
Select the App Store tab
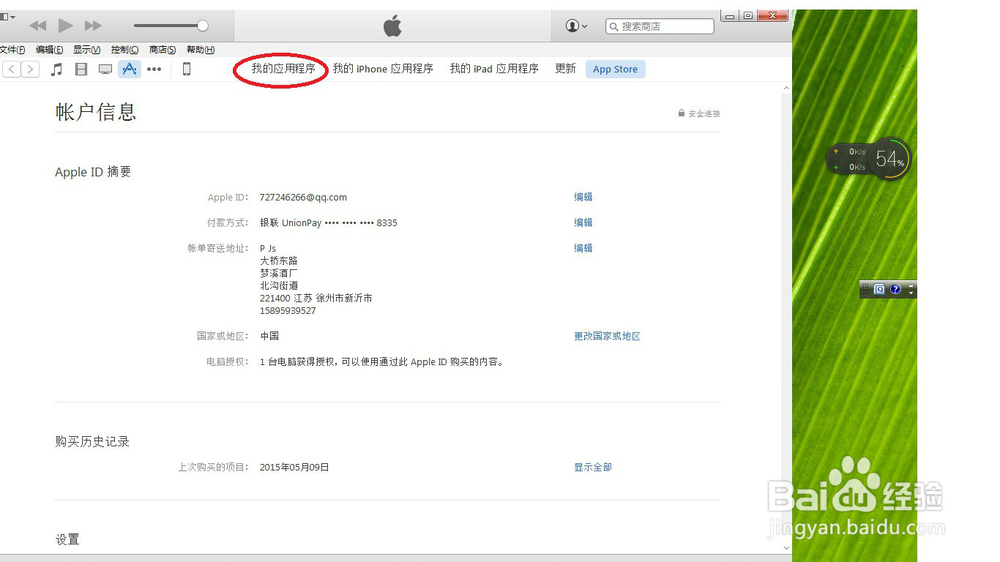coord(615,69)
